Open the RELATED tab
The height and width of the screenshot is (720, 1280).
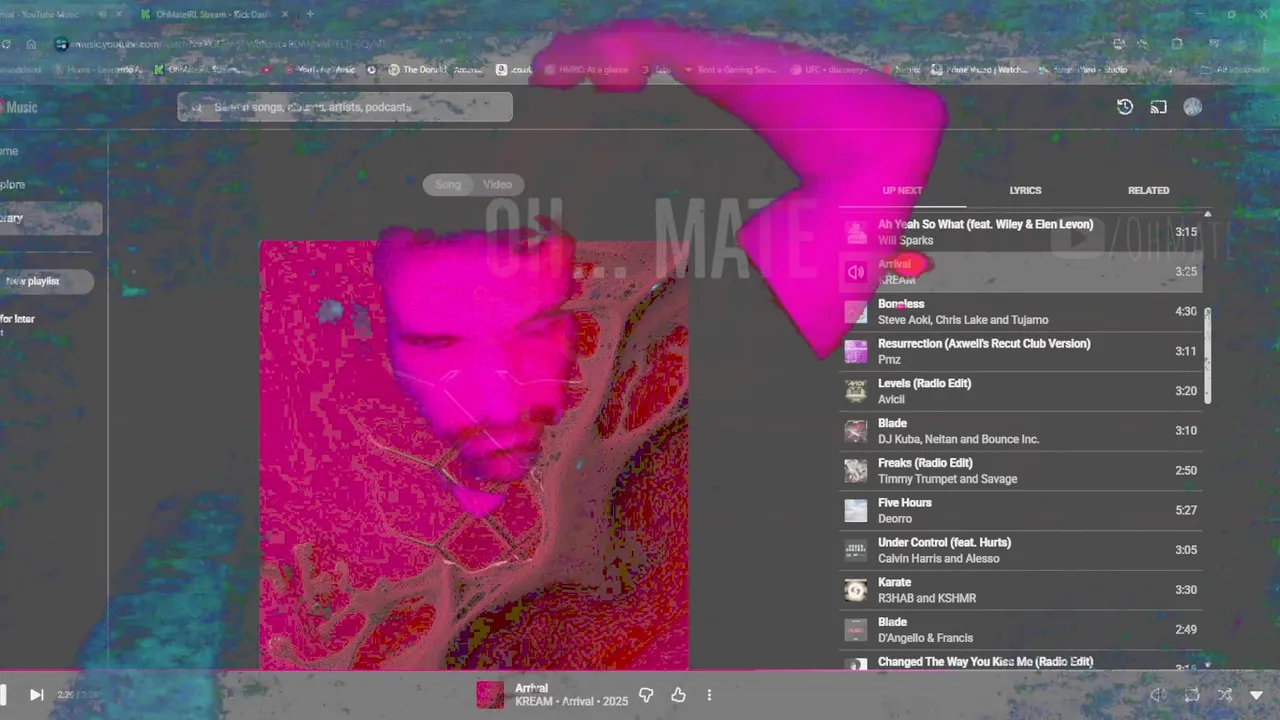point(1148,190)
